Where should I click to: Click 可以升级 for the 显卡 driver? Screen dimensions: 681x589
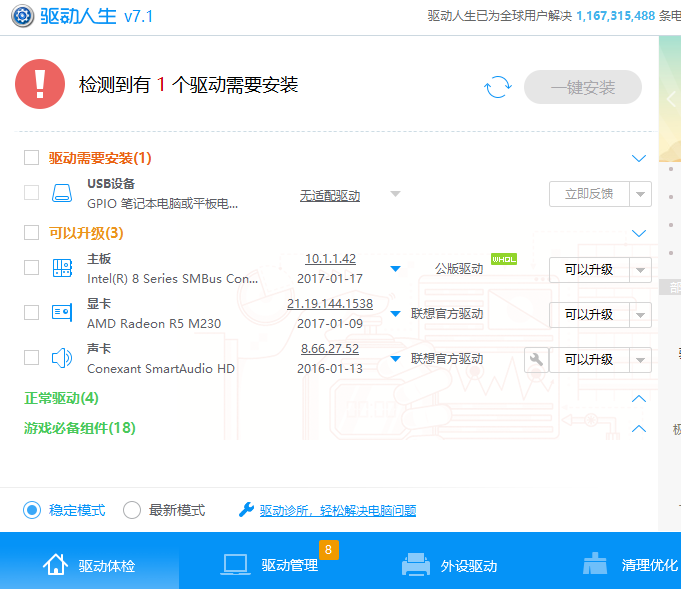point(589,315)
